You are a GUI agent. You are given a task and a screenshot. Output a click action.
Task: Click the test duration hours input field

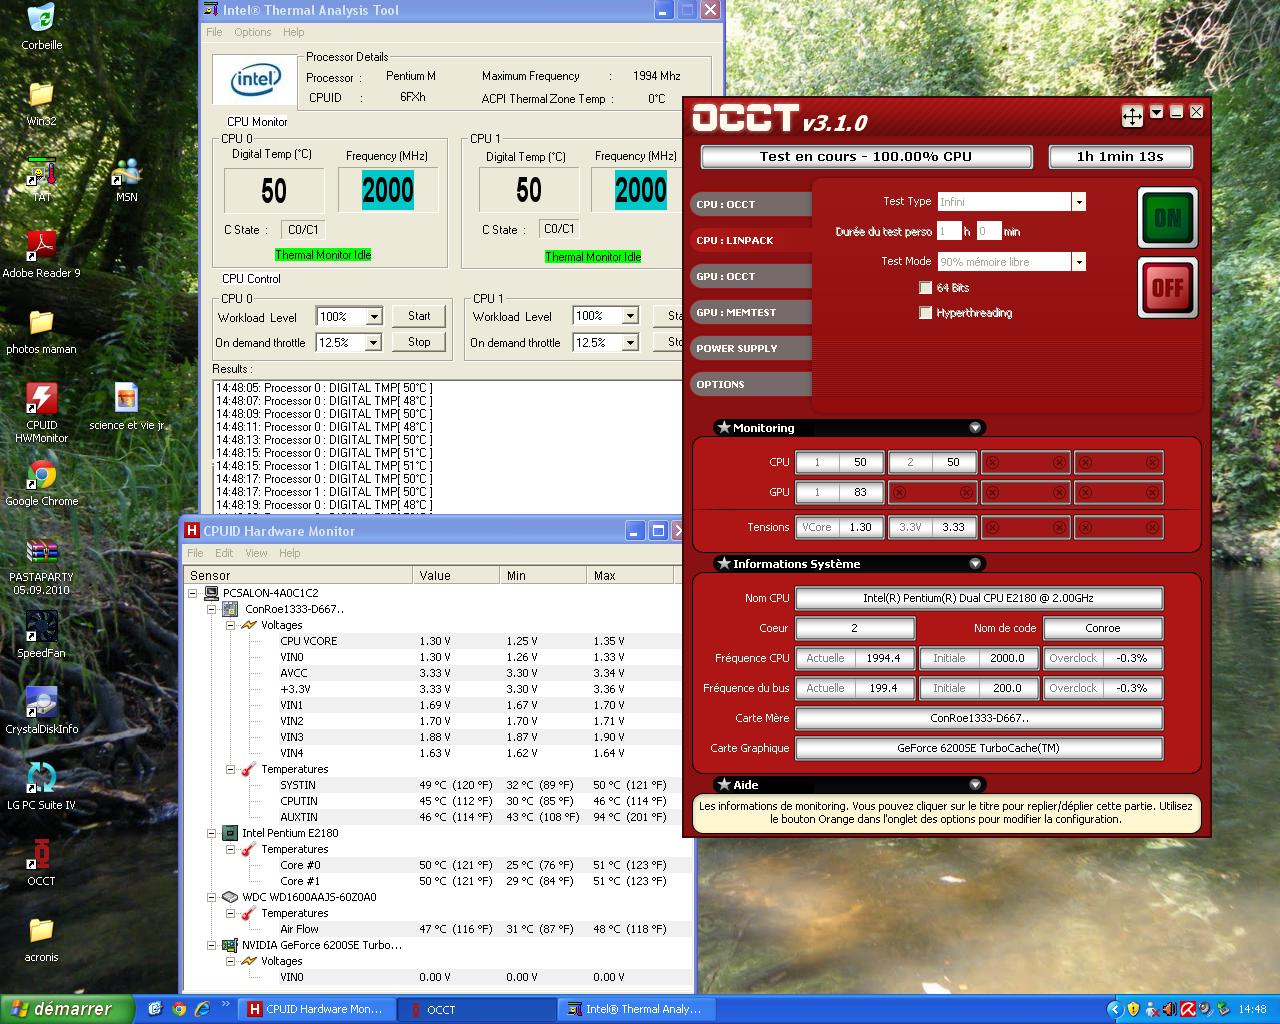pyautogui.click(x=948, y=231)
